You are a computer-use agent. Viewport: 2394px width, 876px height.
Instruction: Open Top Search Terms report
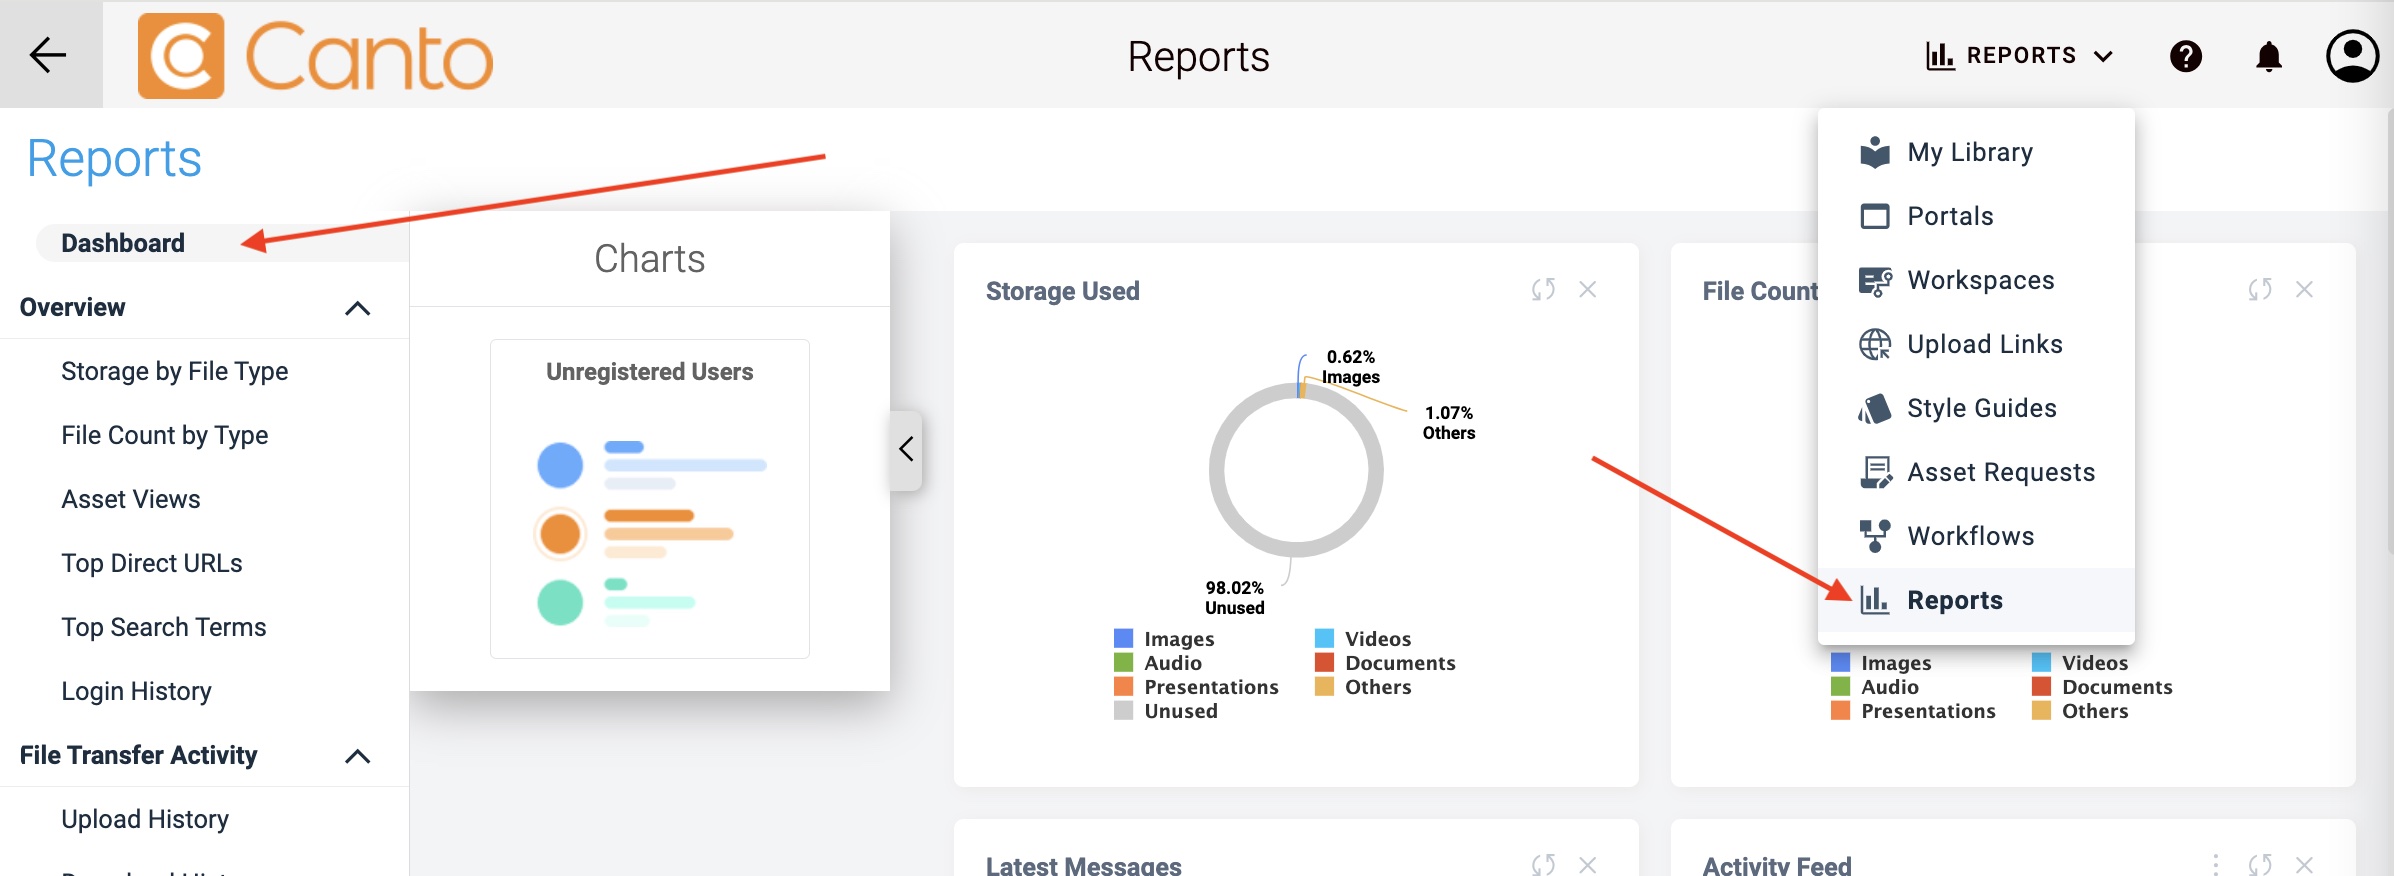[164, 627]
